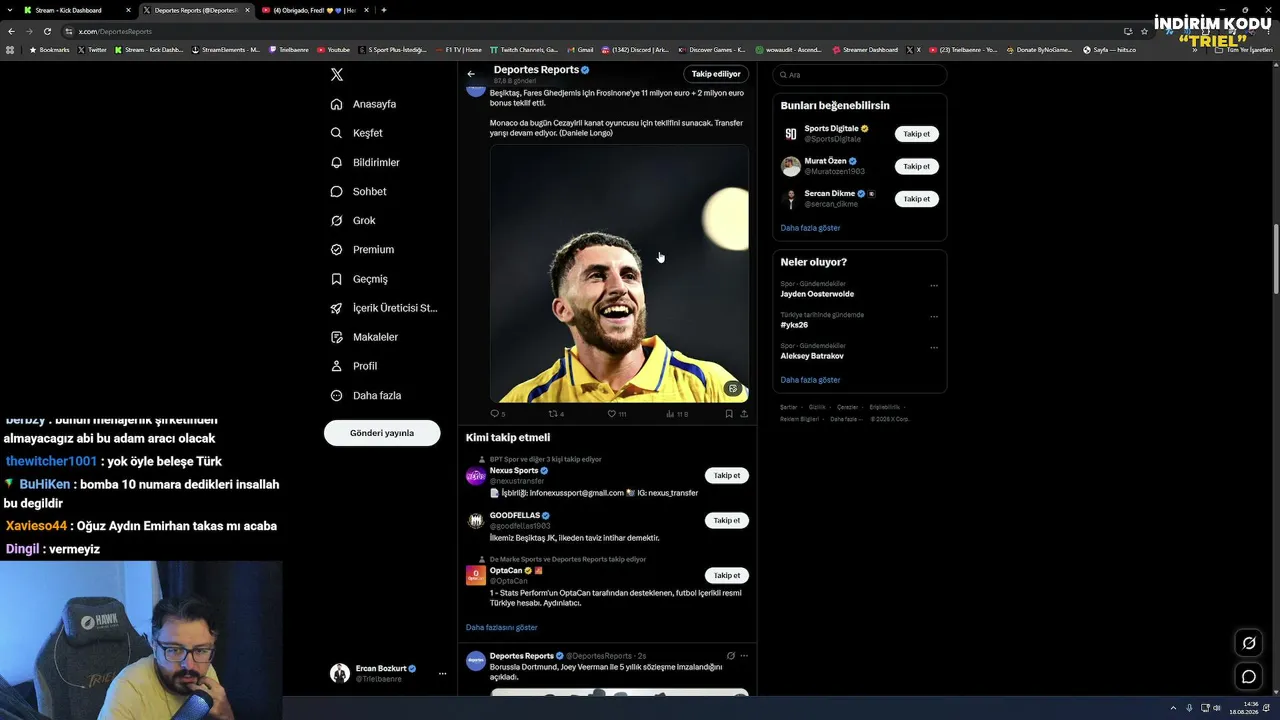
Task: Follow OptaCan
Action: (x=727, y=576)
